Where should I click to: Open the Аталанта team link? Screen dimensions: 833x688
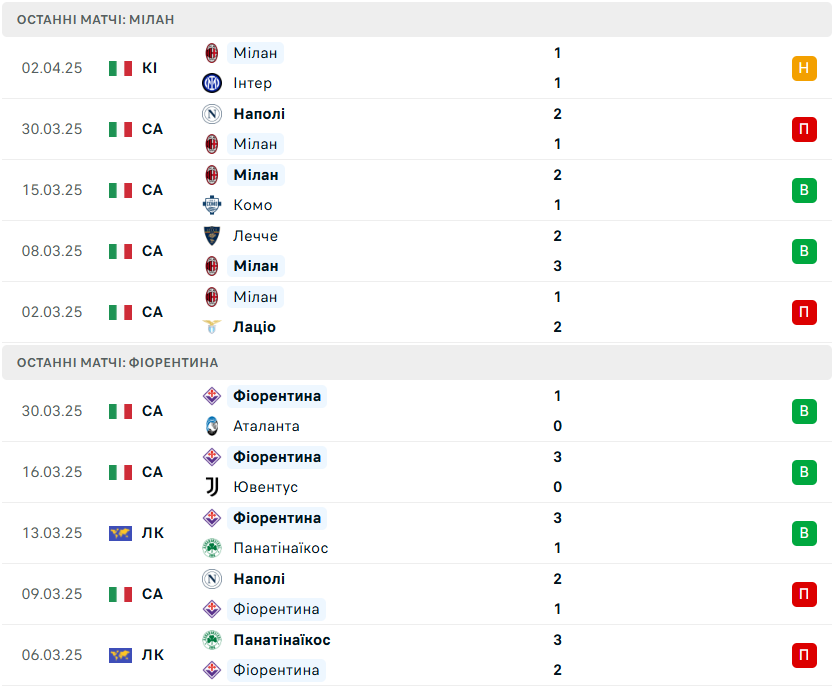[266, 426]
